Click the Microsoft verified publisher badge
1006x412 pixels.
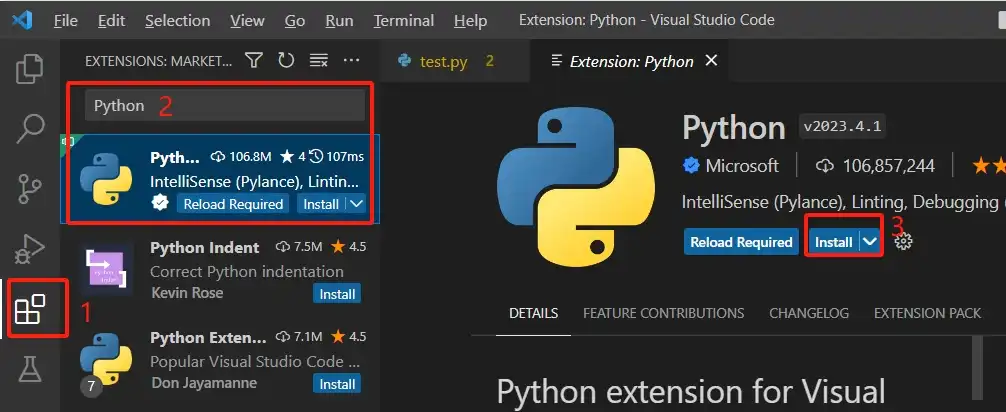coord(691,166)
